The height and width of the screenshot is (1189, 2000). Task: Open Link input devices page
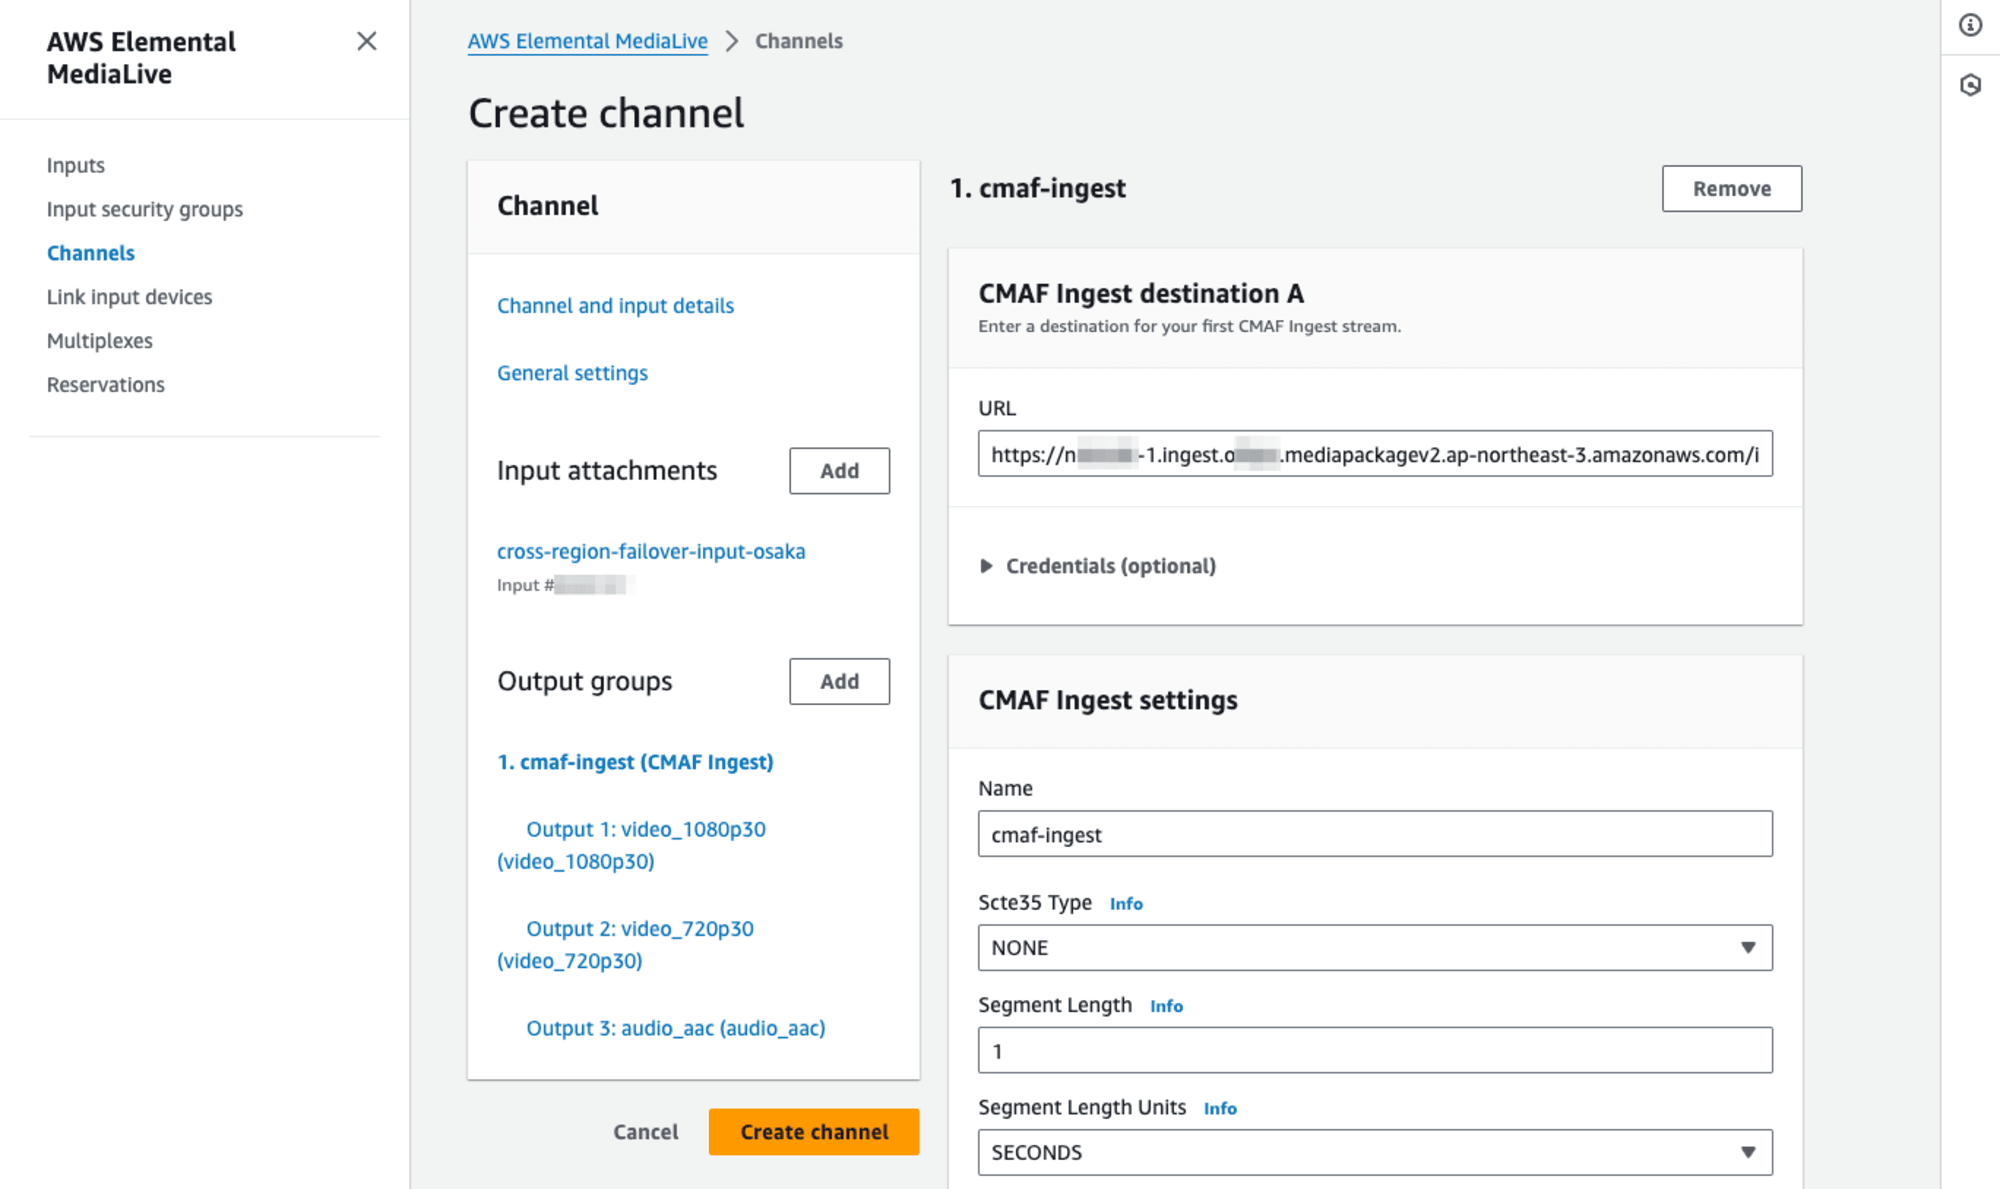[130, 297]
